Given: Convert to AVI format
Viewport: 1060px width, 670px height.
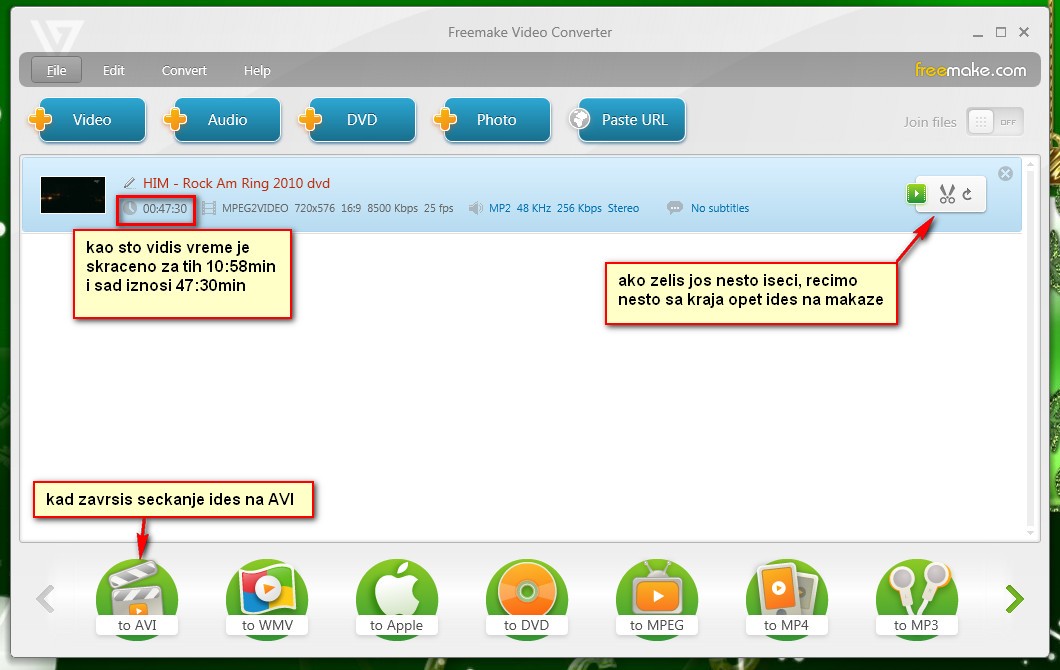Looking at the screenshot, I should click(137, 598).
